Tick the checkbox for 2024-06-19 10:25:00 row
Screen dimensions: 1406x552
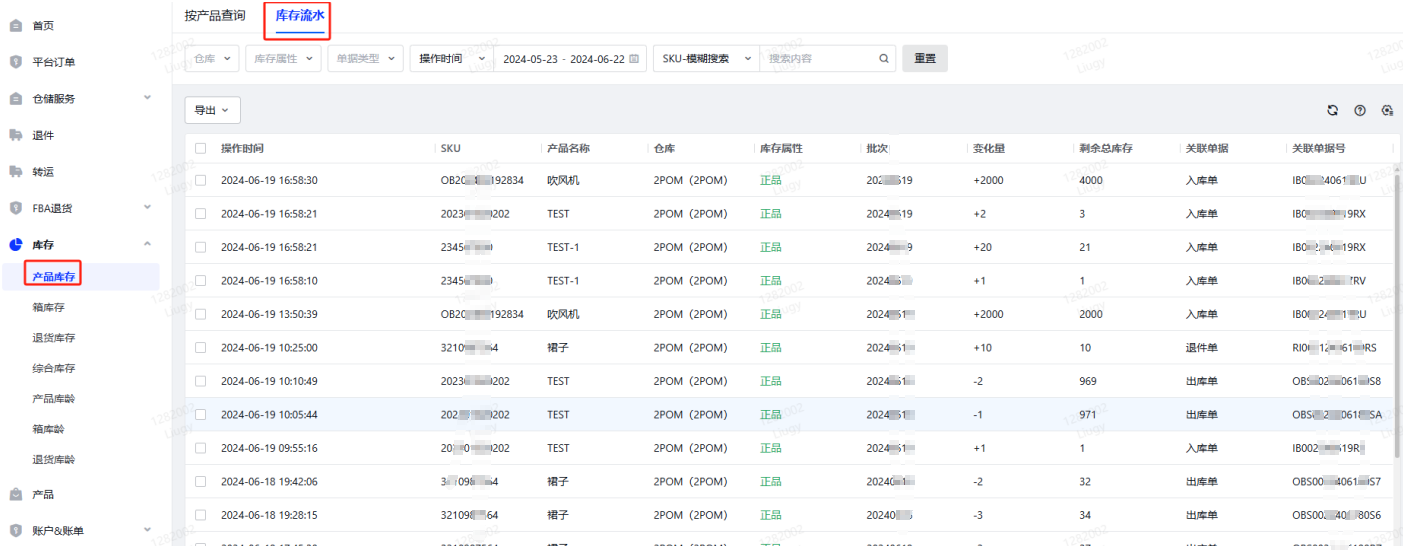[201, 348]
